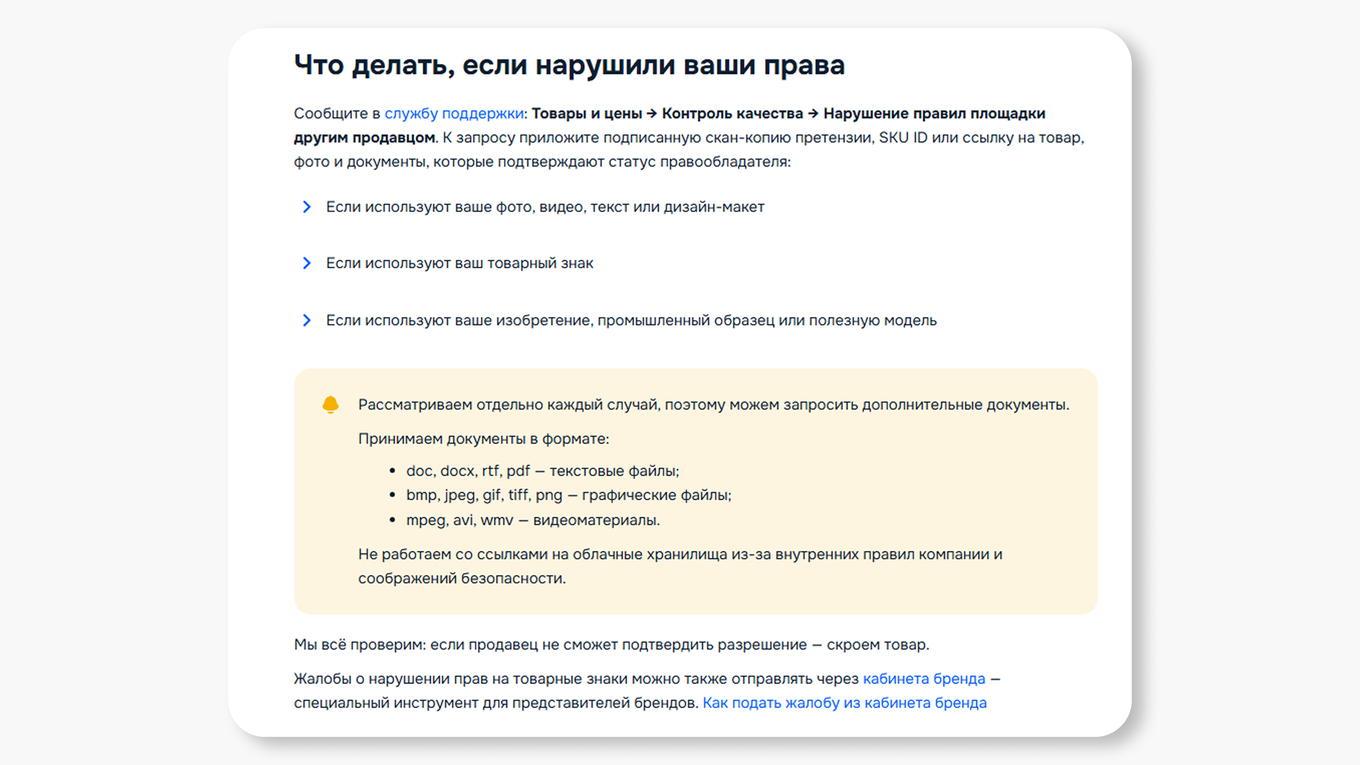Click the blue chevron beside the invention row
The height and width of the screenshot is (765, 1360).
tap(306, 320)
